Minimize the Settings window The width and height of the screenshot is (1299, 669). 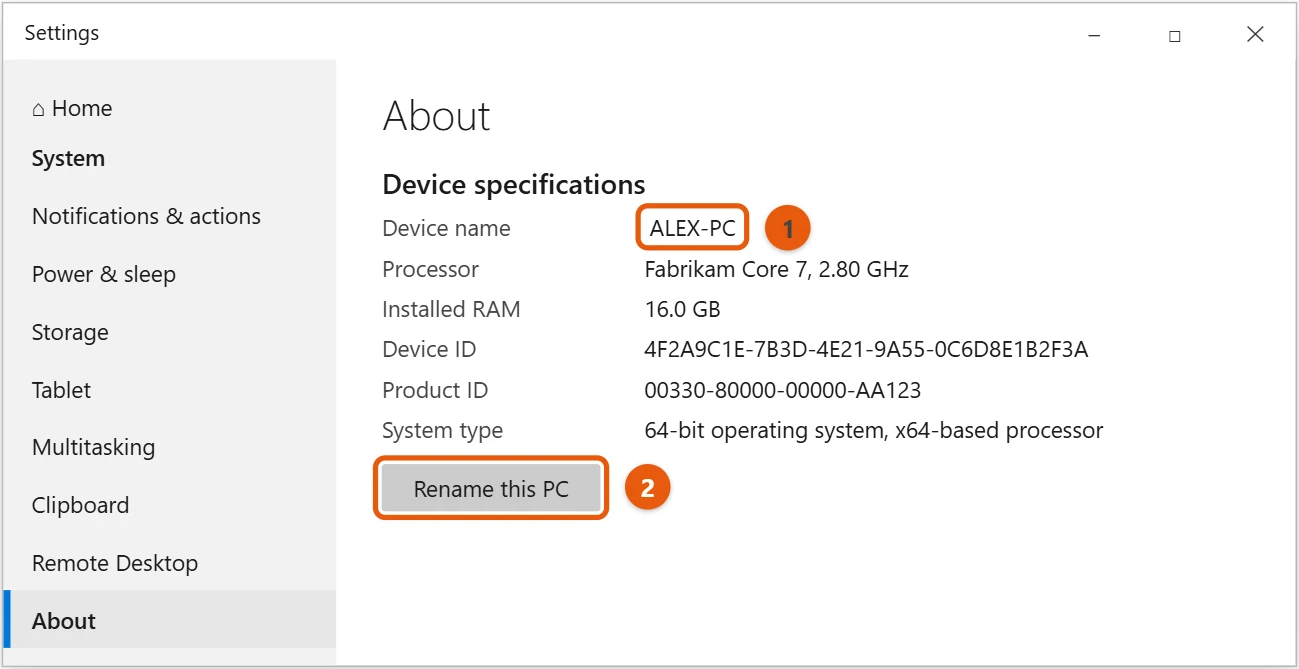(x=1094, y=35)
